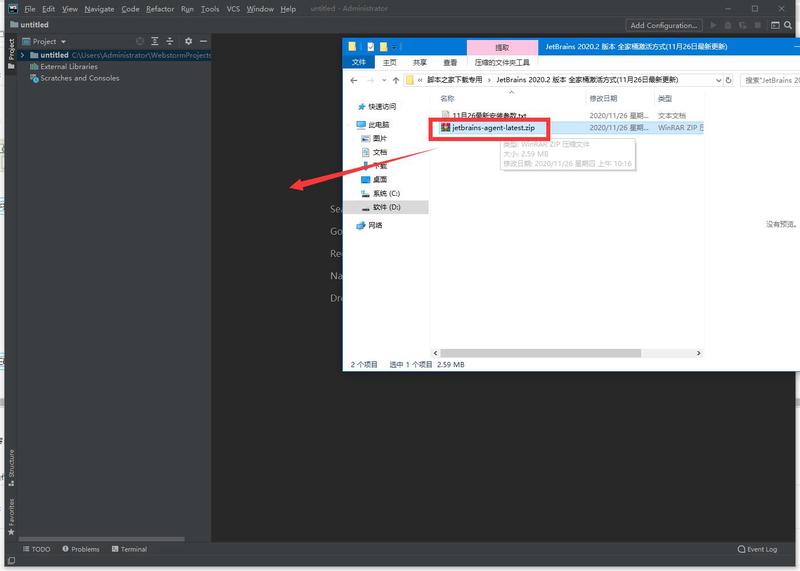Open the Terminal tool window
The height and width of the screenshot is (571, 800).
[129, 549]
